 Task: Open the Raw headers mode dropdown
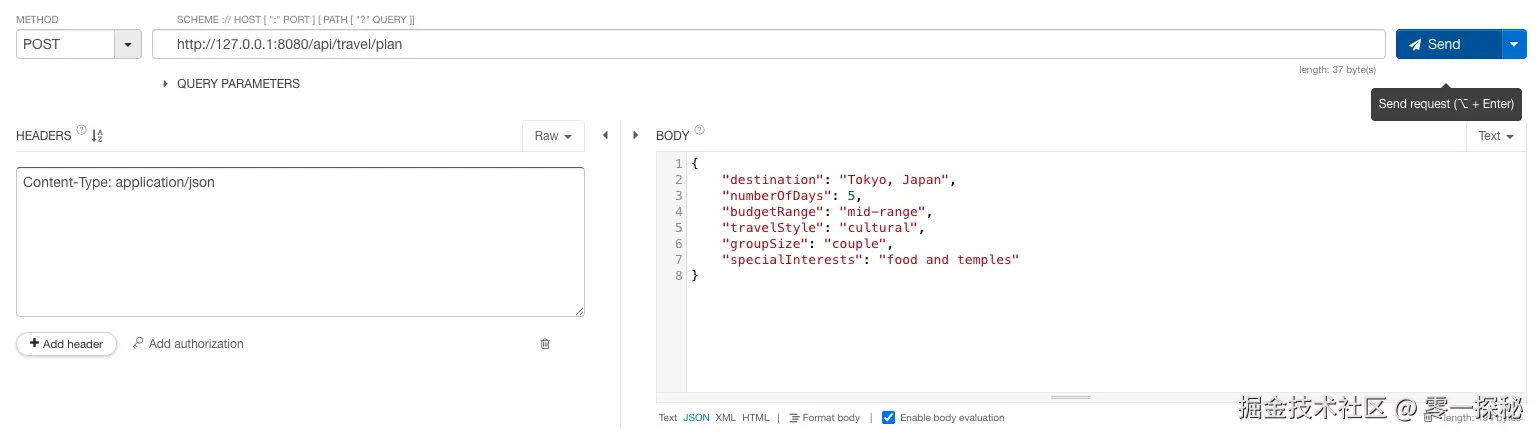(x=553, y=136)
